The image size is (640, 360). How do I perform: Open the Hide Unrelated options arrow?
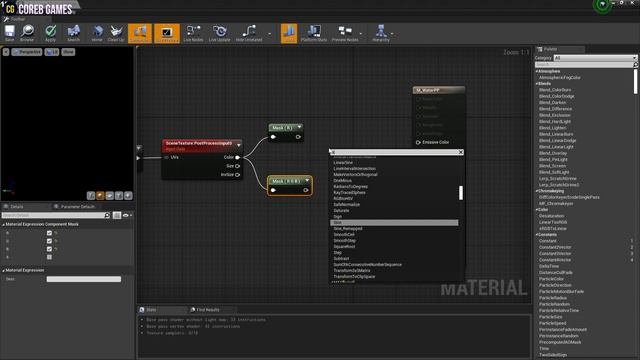coord(269,33)
